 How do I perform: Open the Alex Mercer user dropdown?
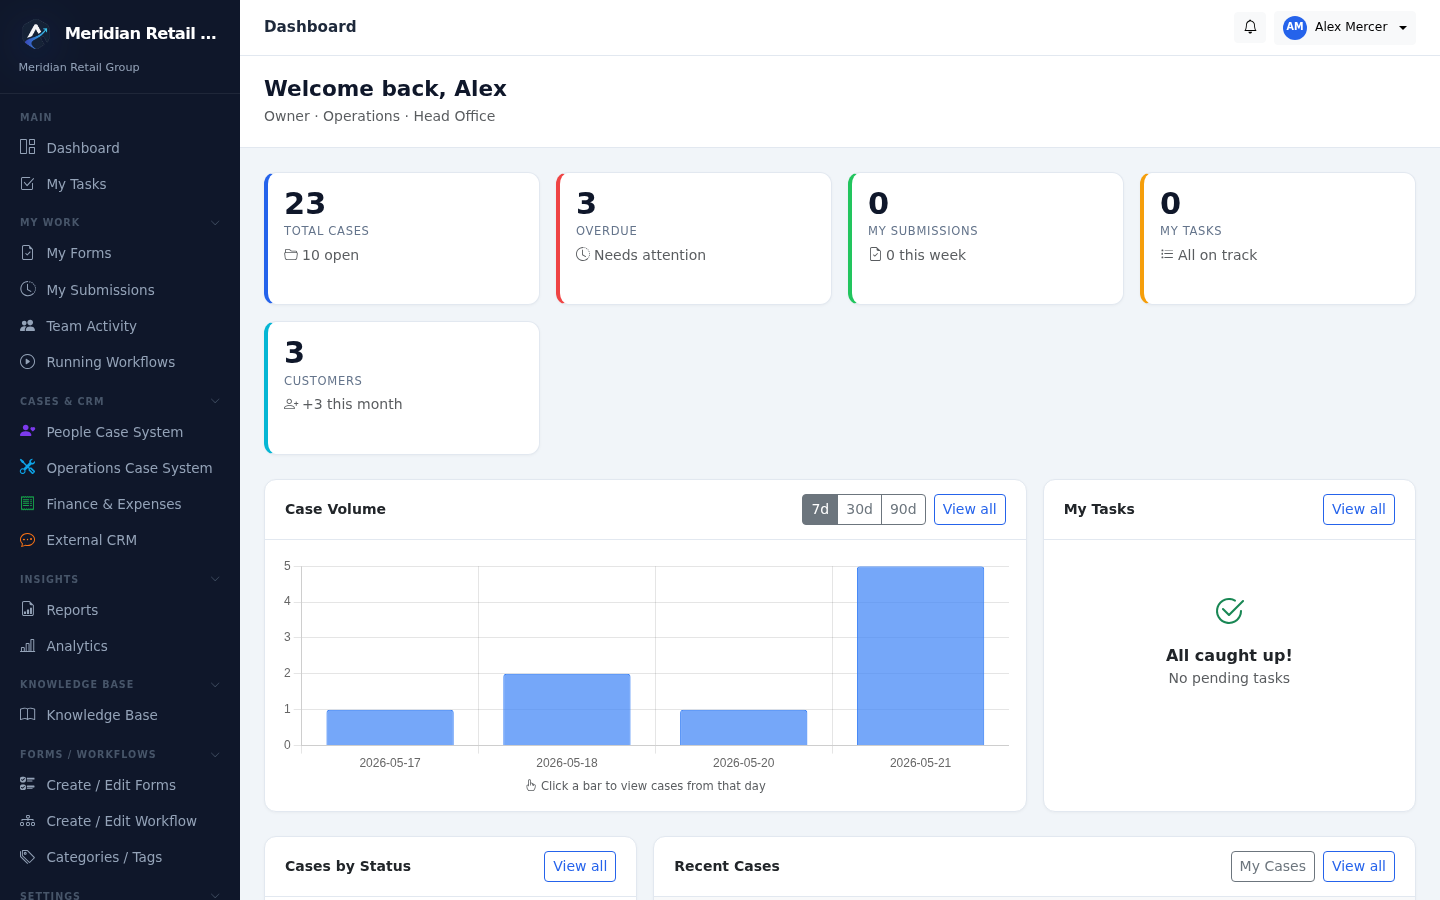tap(1345, 28)
